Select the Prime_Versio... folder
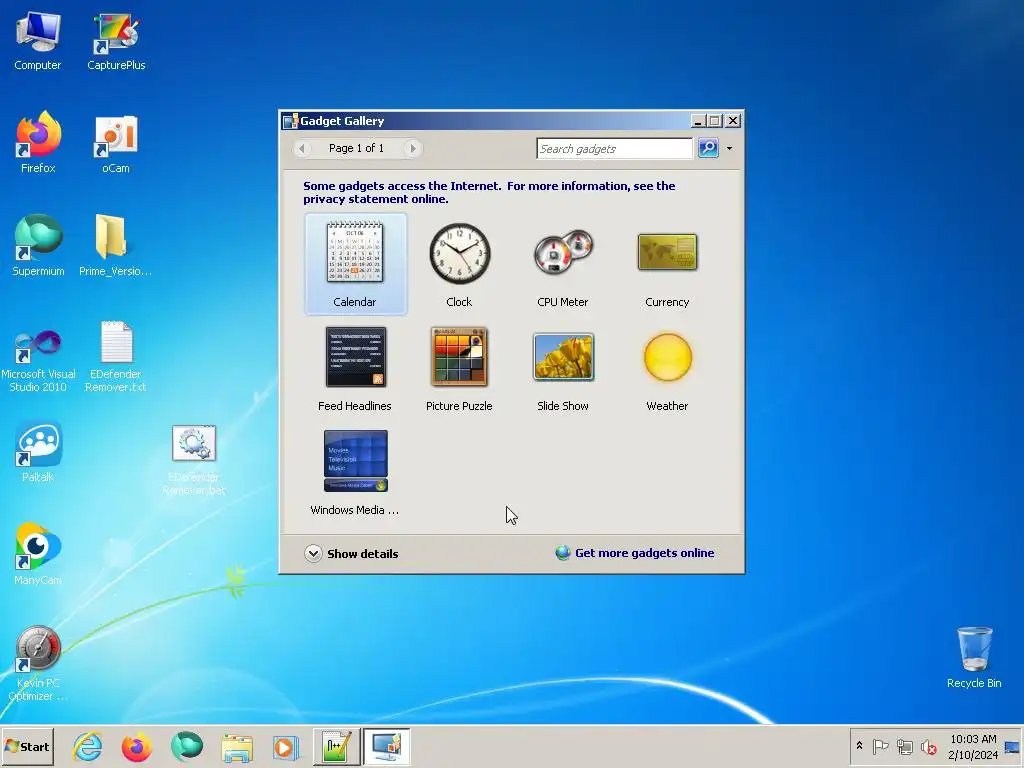Viewport: 1024px width, 768px height. [x=115, y=246]
